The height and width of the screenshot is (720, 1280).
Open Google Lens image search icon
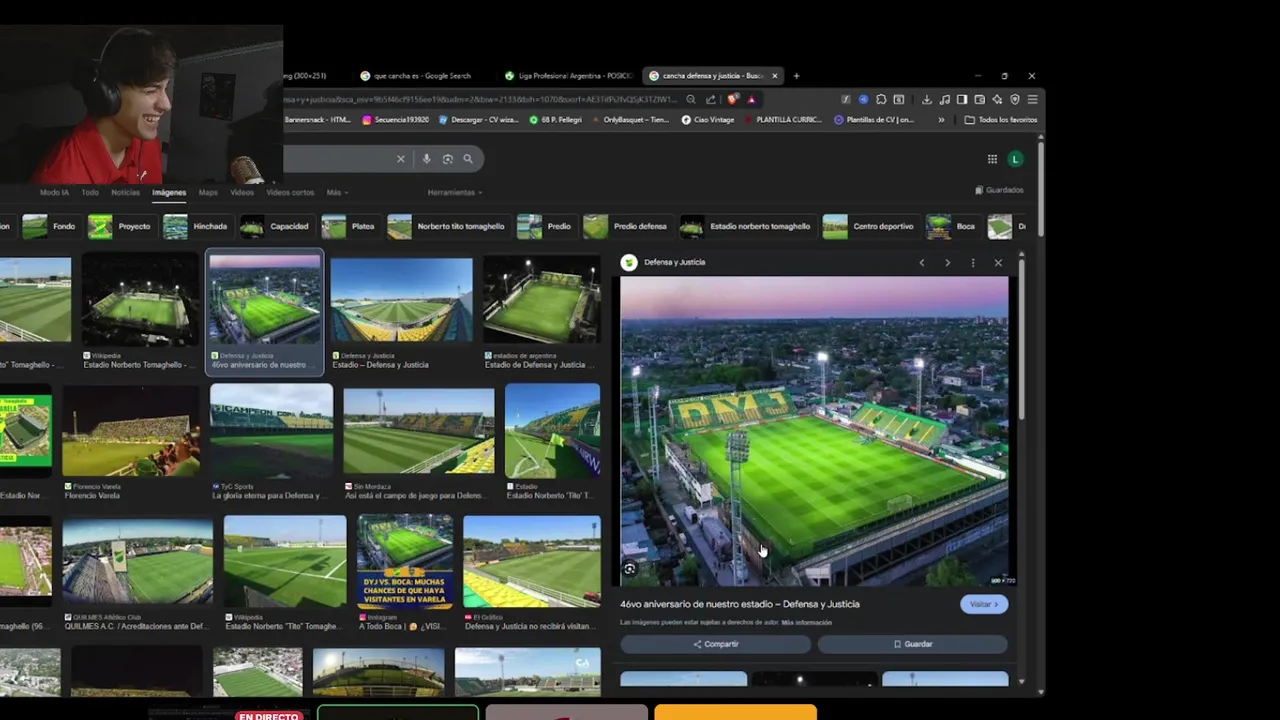pyautogui.click(x=447, y=158)
